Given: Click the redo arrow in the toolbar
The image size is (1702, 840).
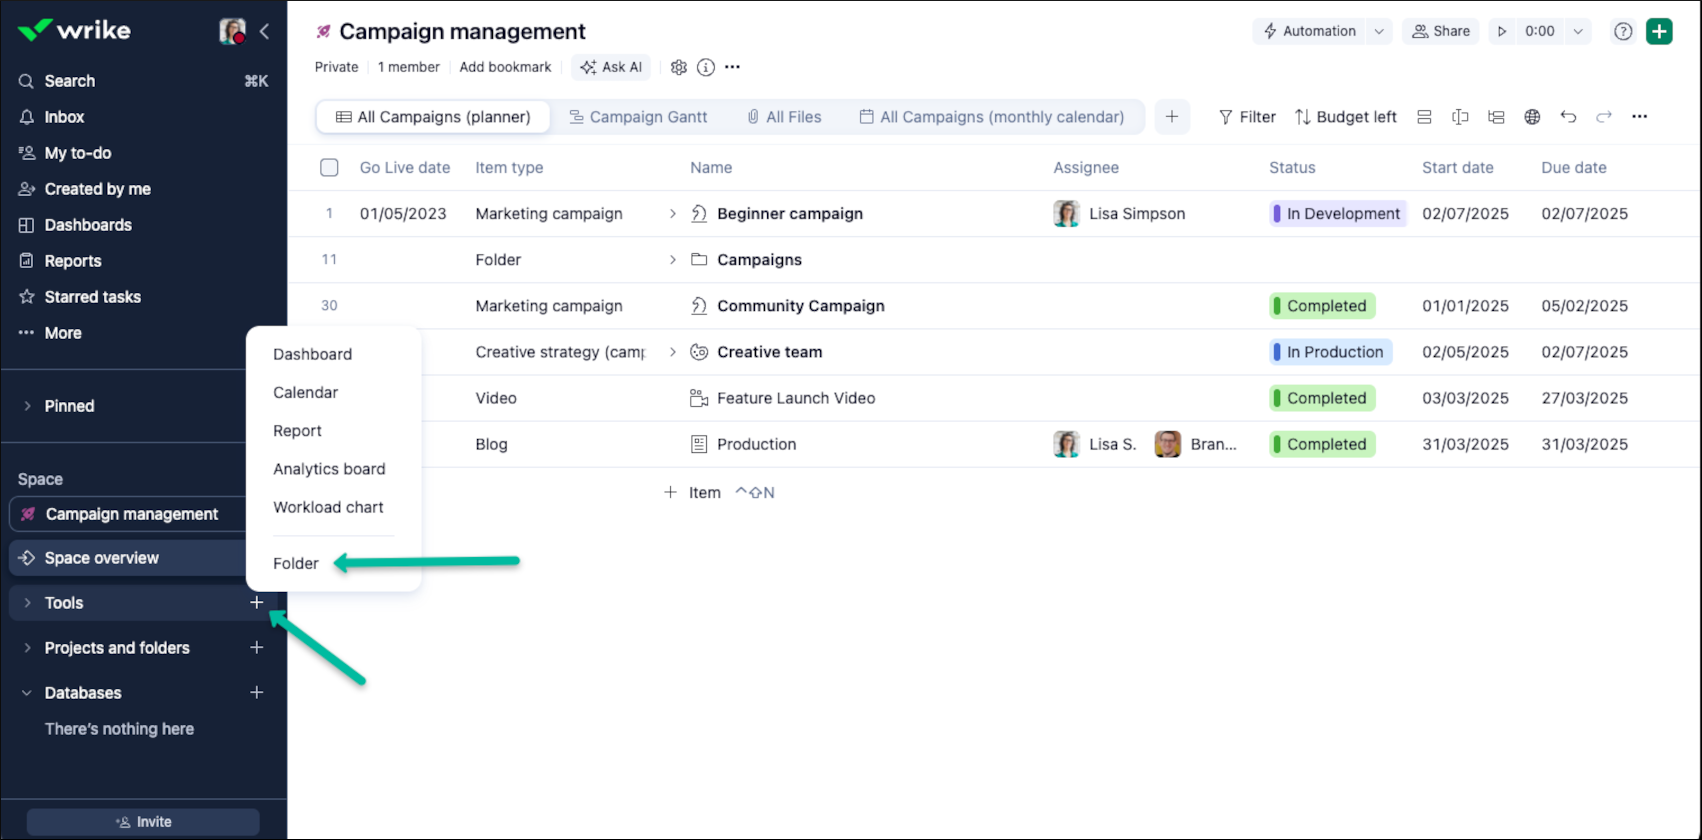Looking at the screenshot, I should pos(1604,117).
